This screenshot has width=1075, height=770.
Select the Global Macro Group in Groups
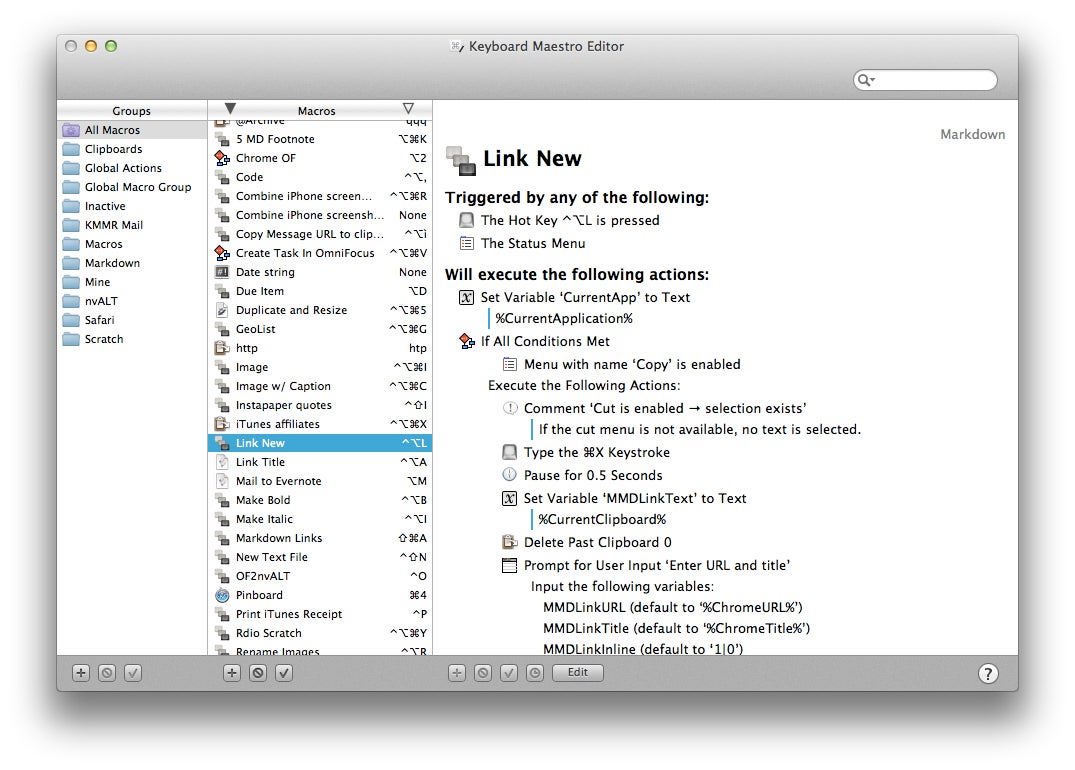coord(137,187)
